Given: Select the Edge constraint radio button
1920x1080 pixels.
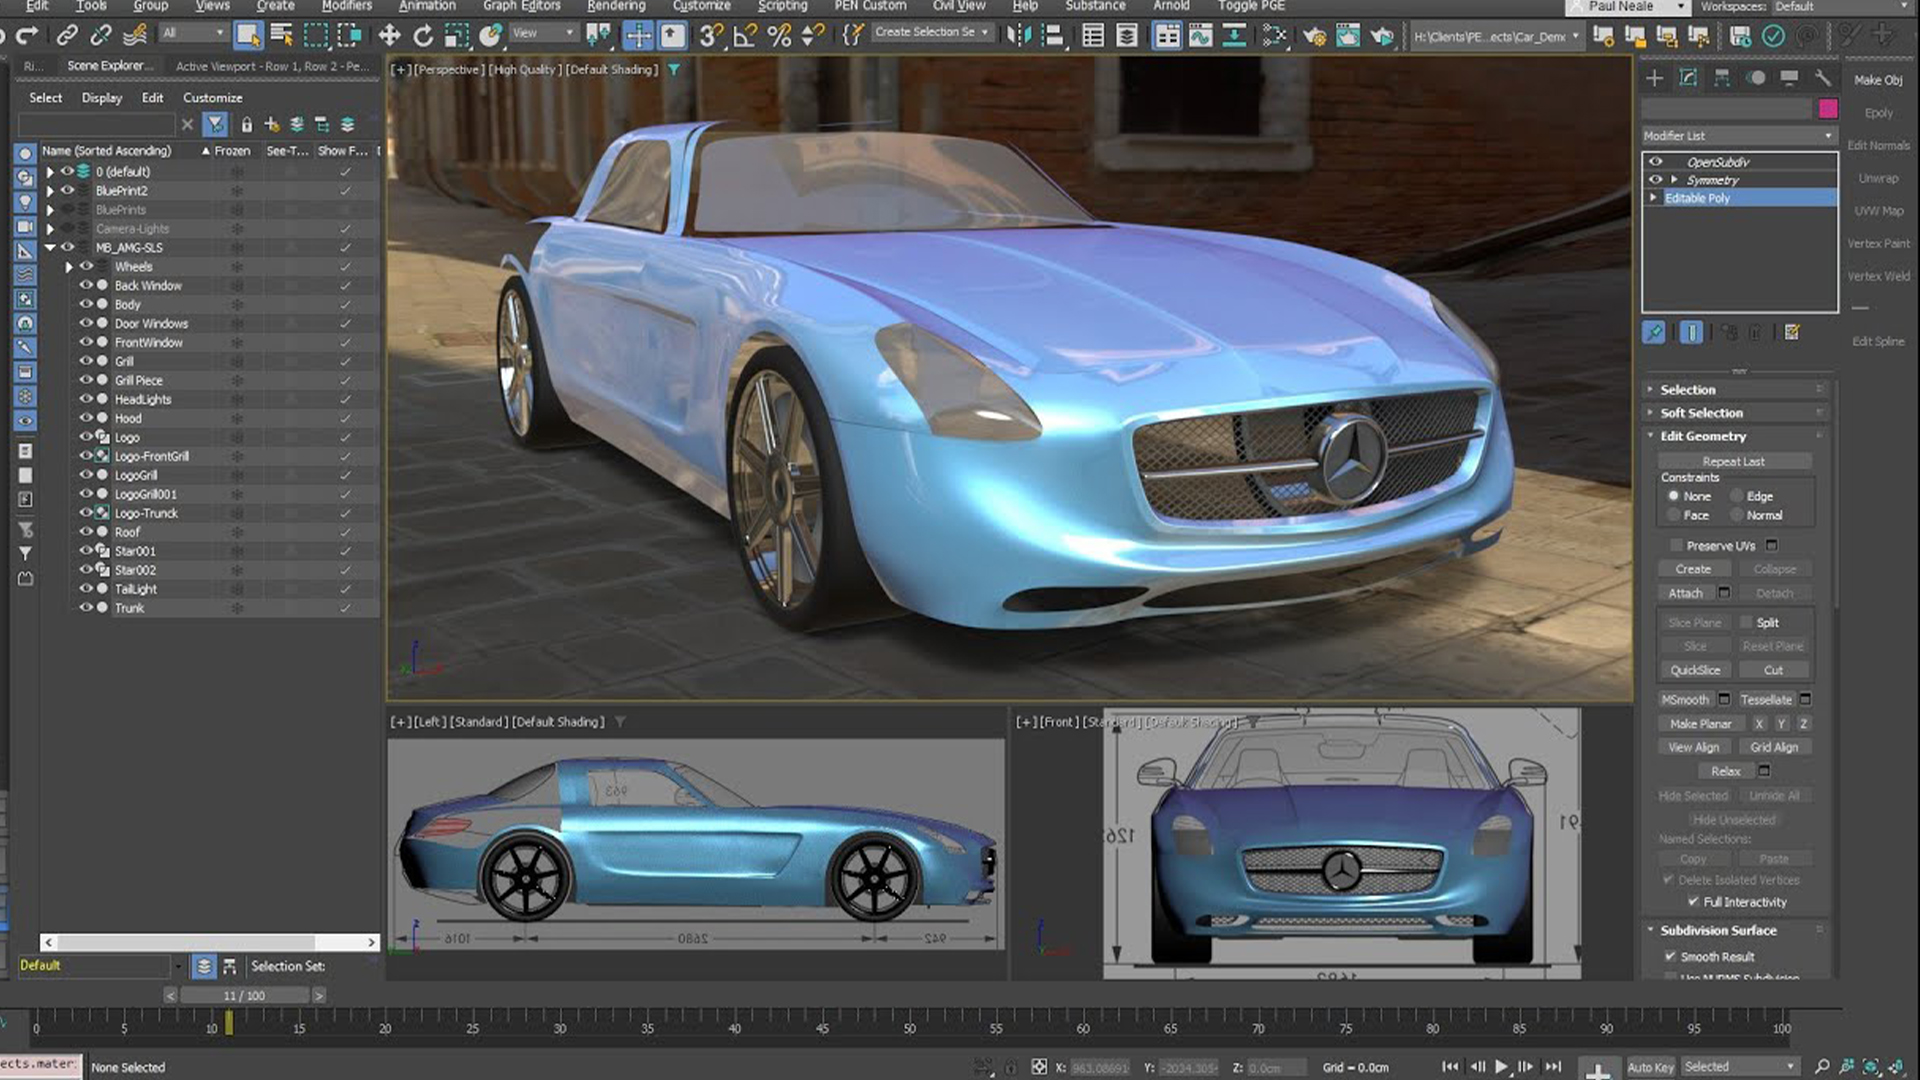Looking at the screenshot, I should (x=1738, y=496).
